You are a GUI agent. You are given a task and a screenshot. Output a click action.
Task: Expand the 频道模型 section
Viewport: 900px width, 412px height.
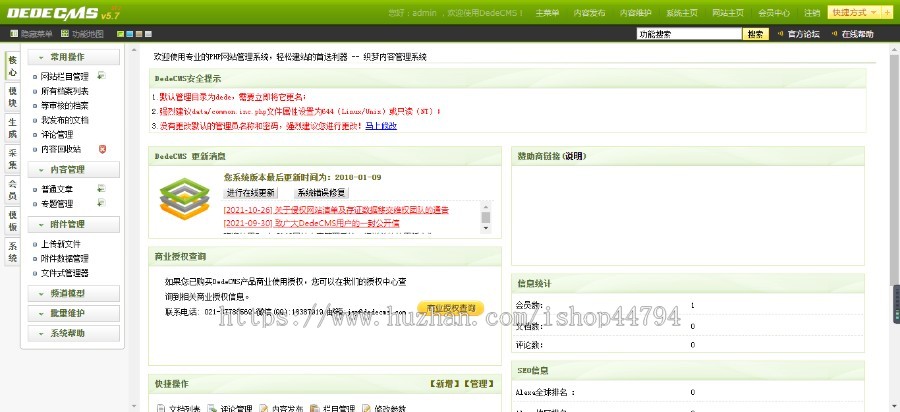(x=73, y=293)
